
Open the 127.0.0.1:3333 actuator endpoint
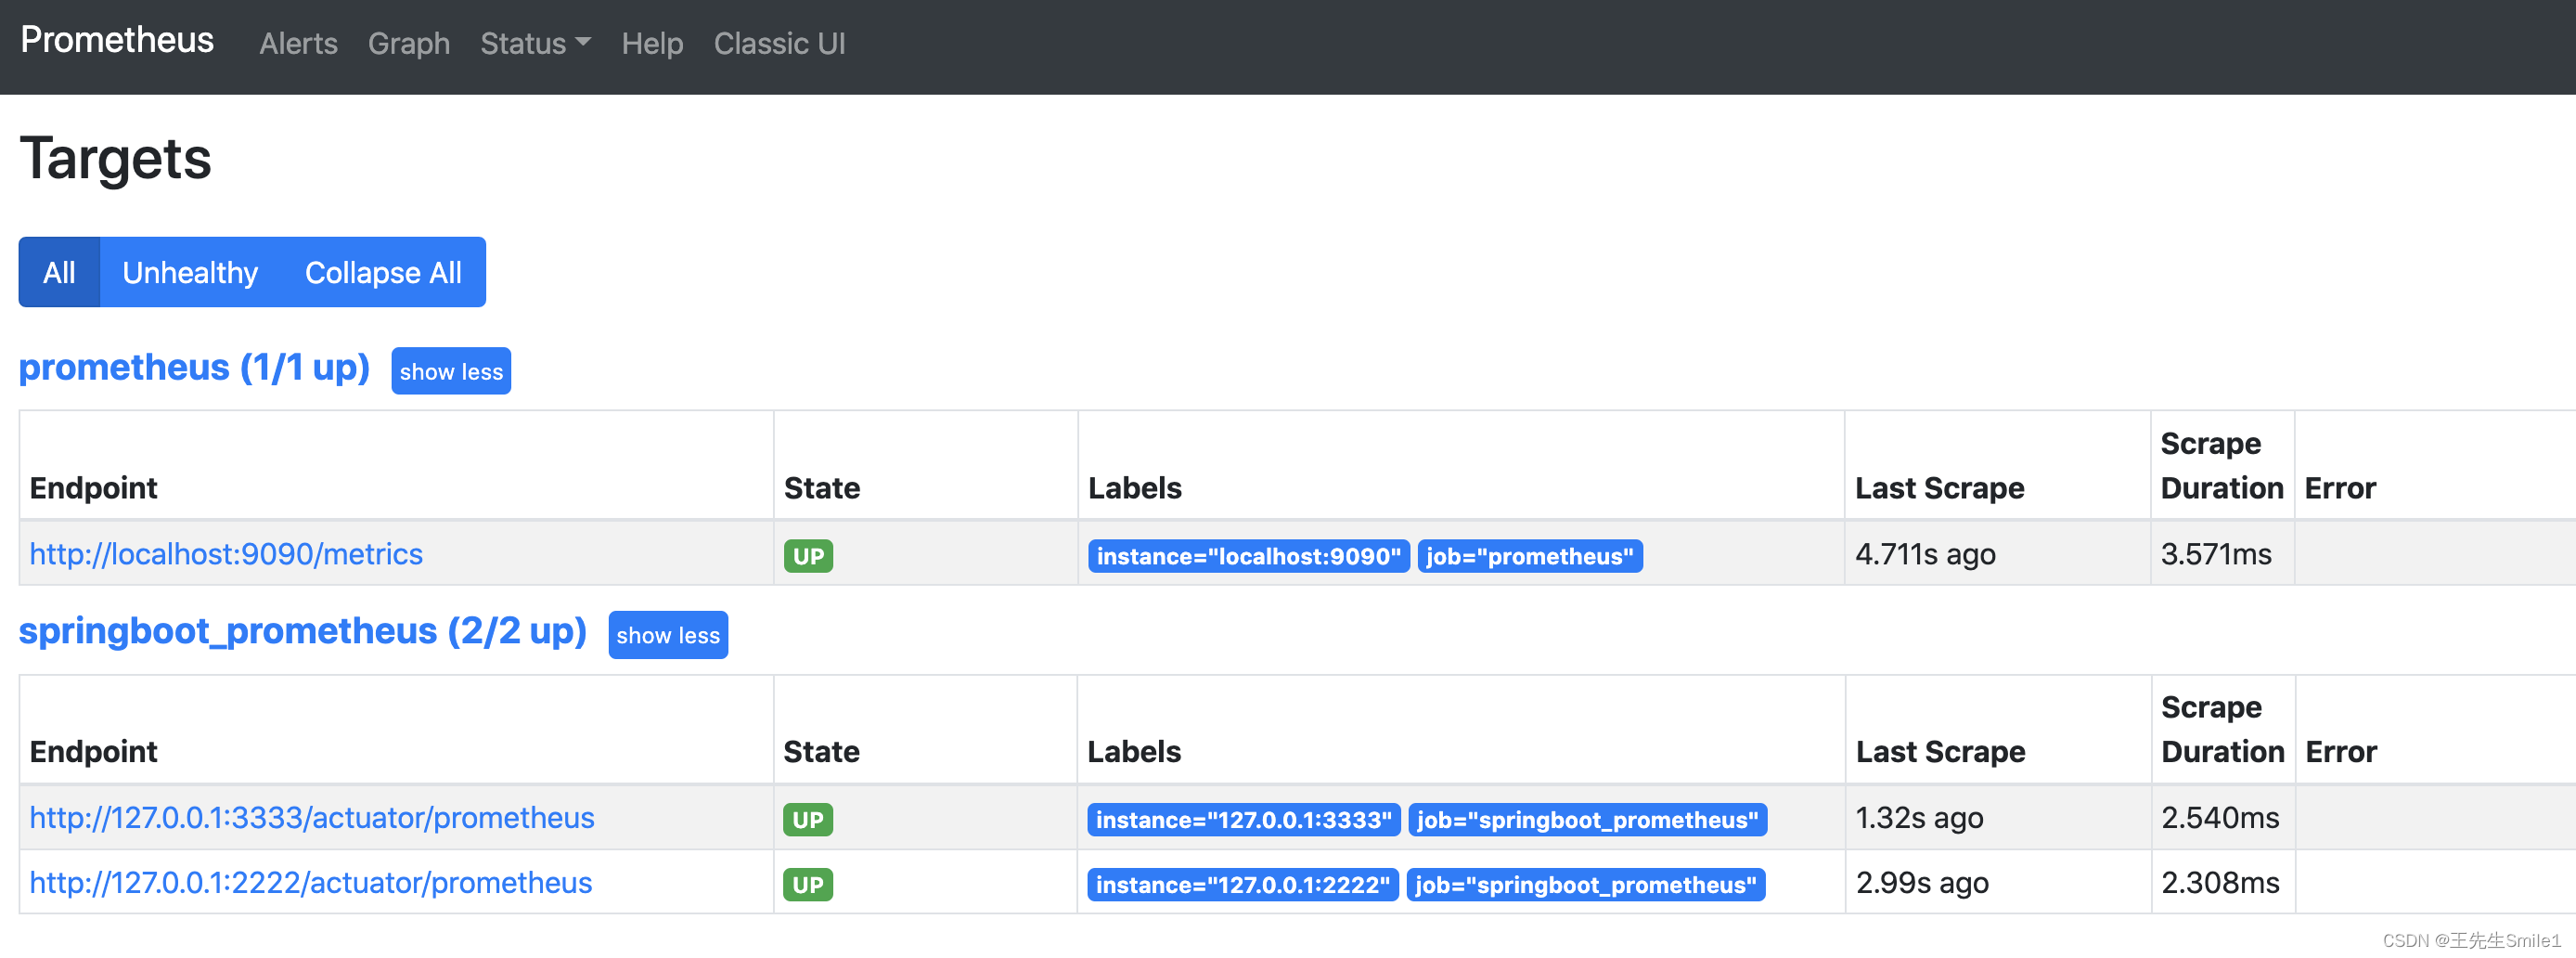coord(311,817)
